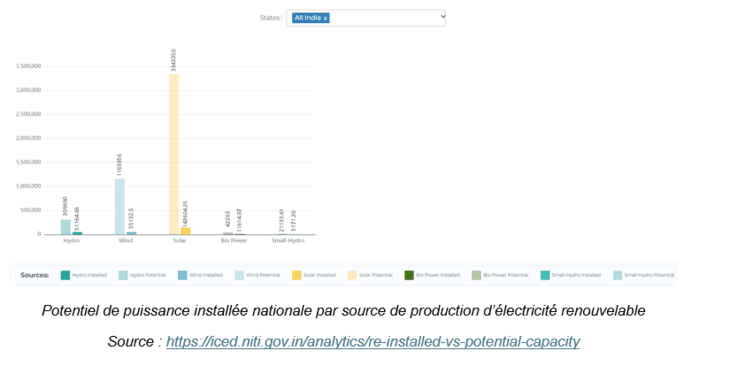Click the Wind axis label
The width and height of the screenshot is (745, 381).
click(x=125, y=241)
